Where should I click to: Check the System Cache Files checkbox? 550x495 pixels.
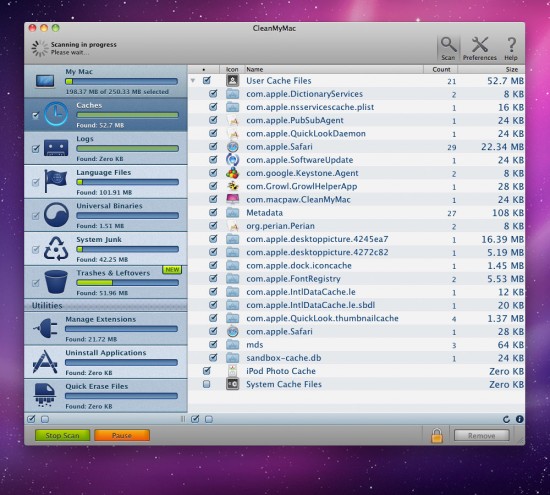[x=207, y=384]
